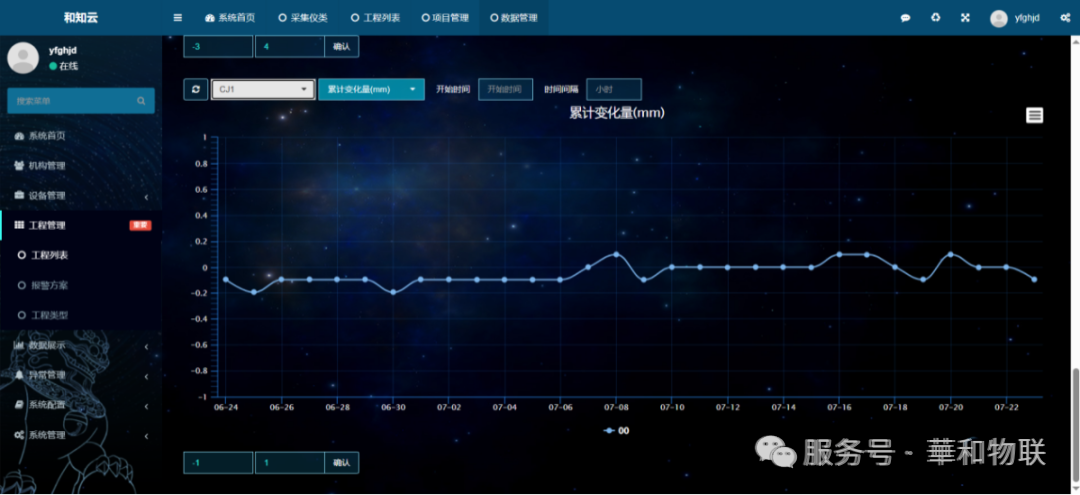Click the 07-08 peak data point

[x=616, y=254]
